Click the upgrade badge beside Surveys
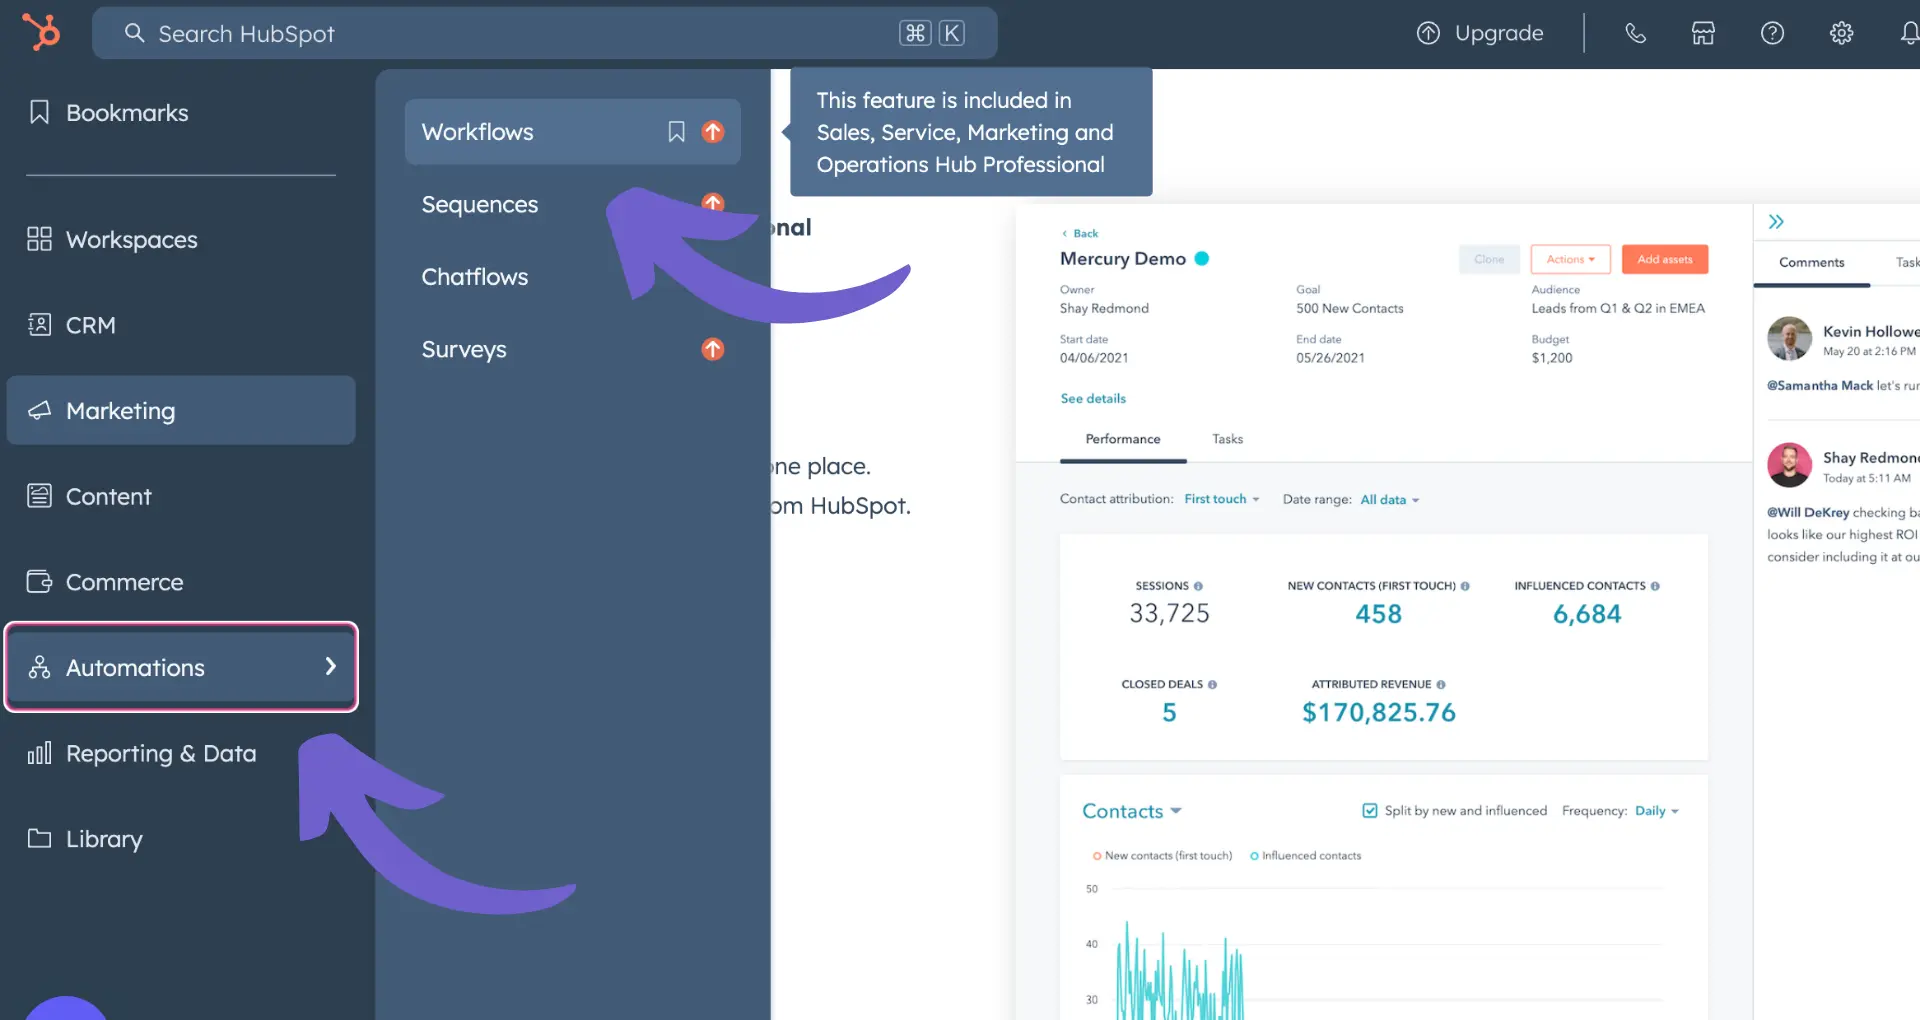 pyautogui.click(x=713, y=349)
